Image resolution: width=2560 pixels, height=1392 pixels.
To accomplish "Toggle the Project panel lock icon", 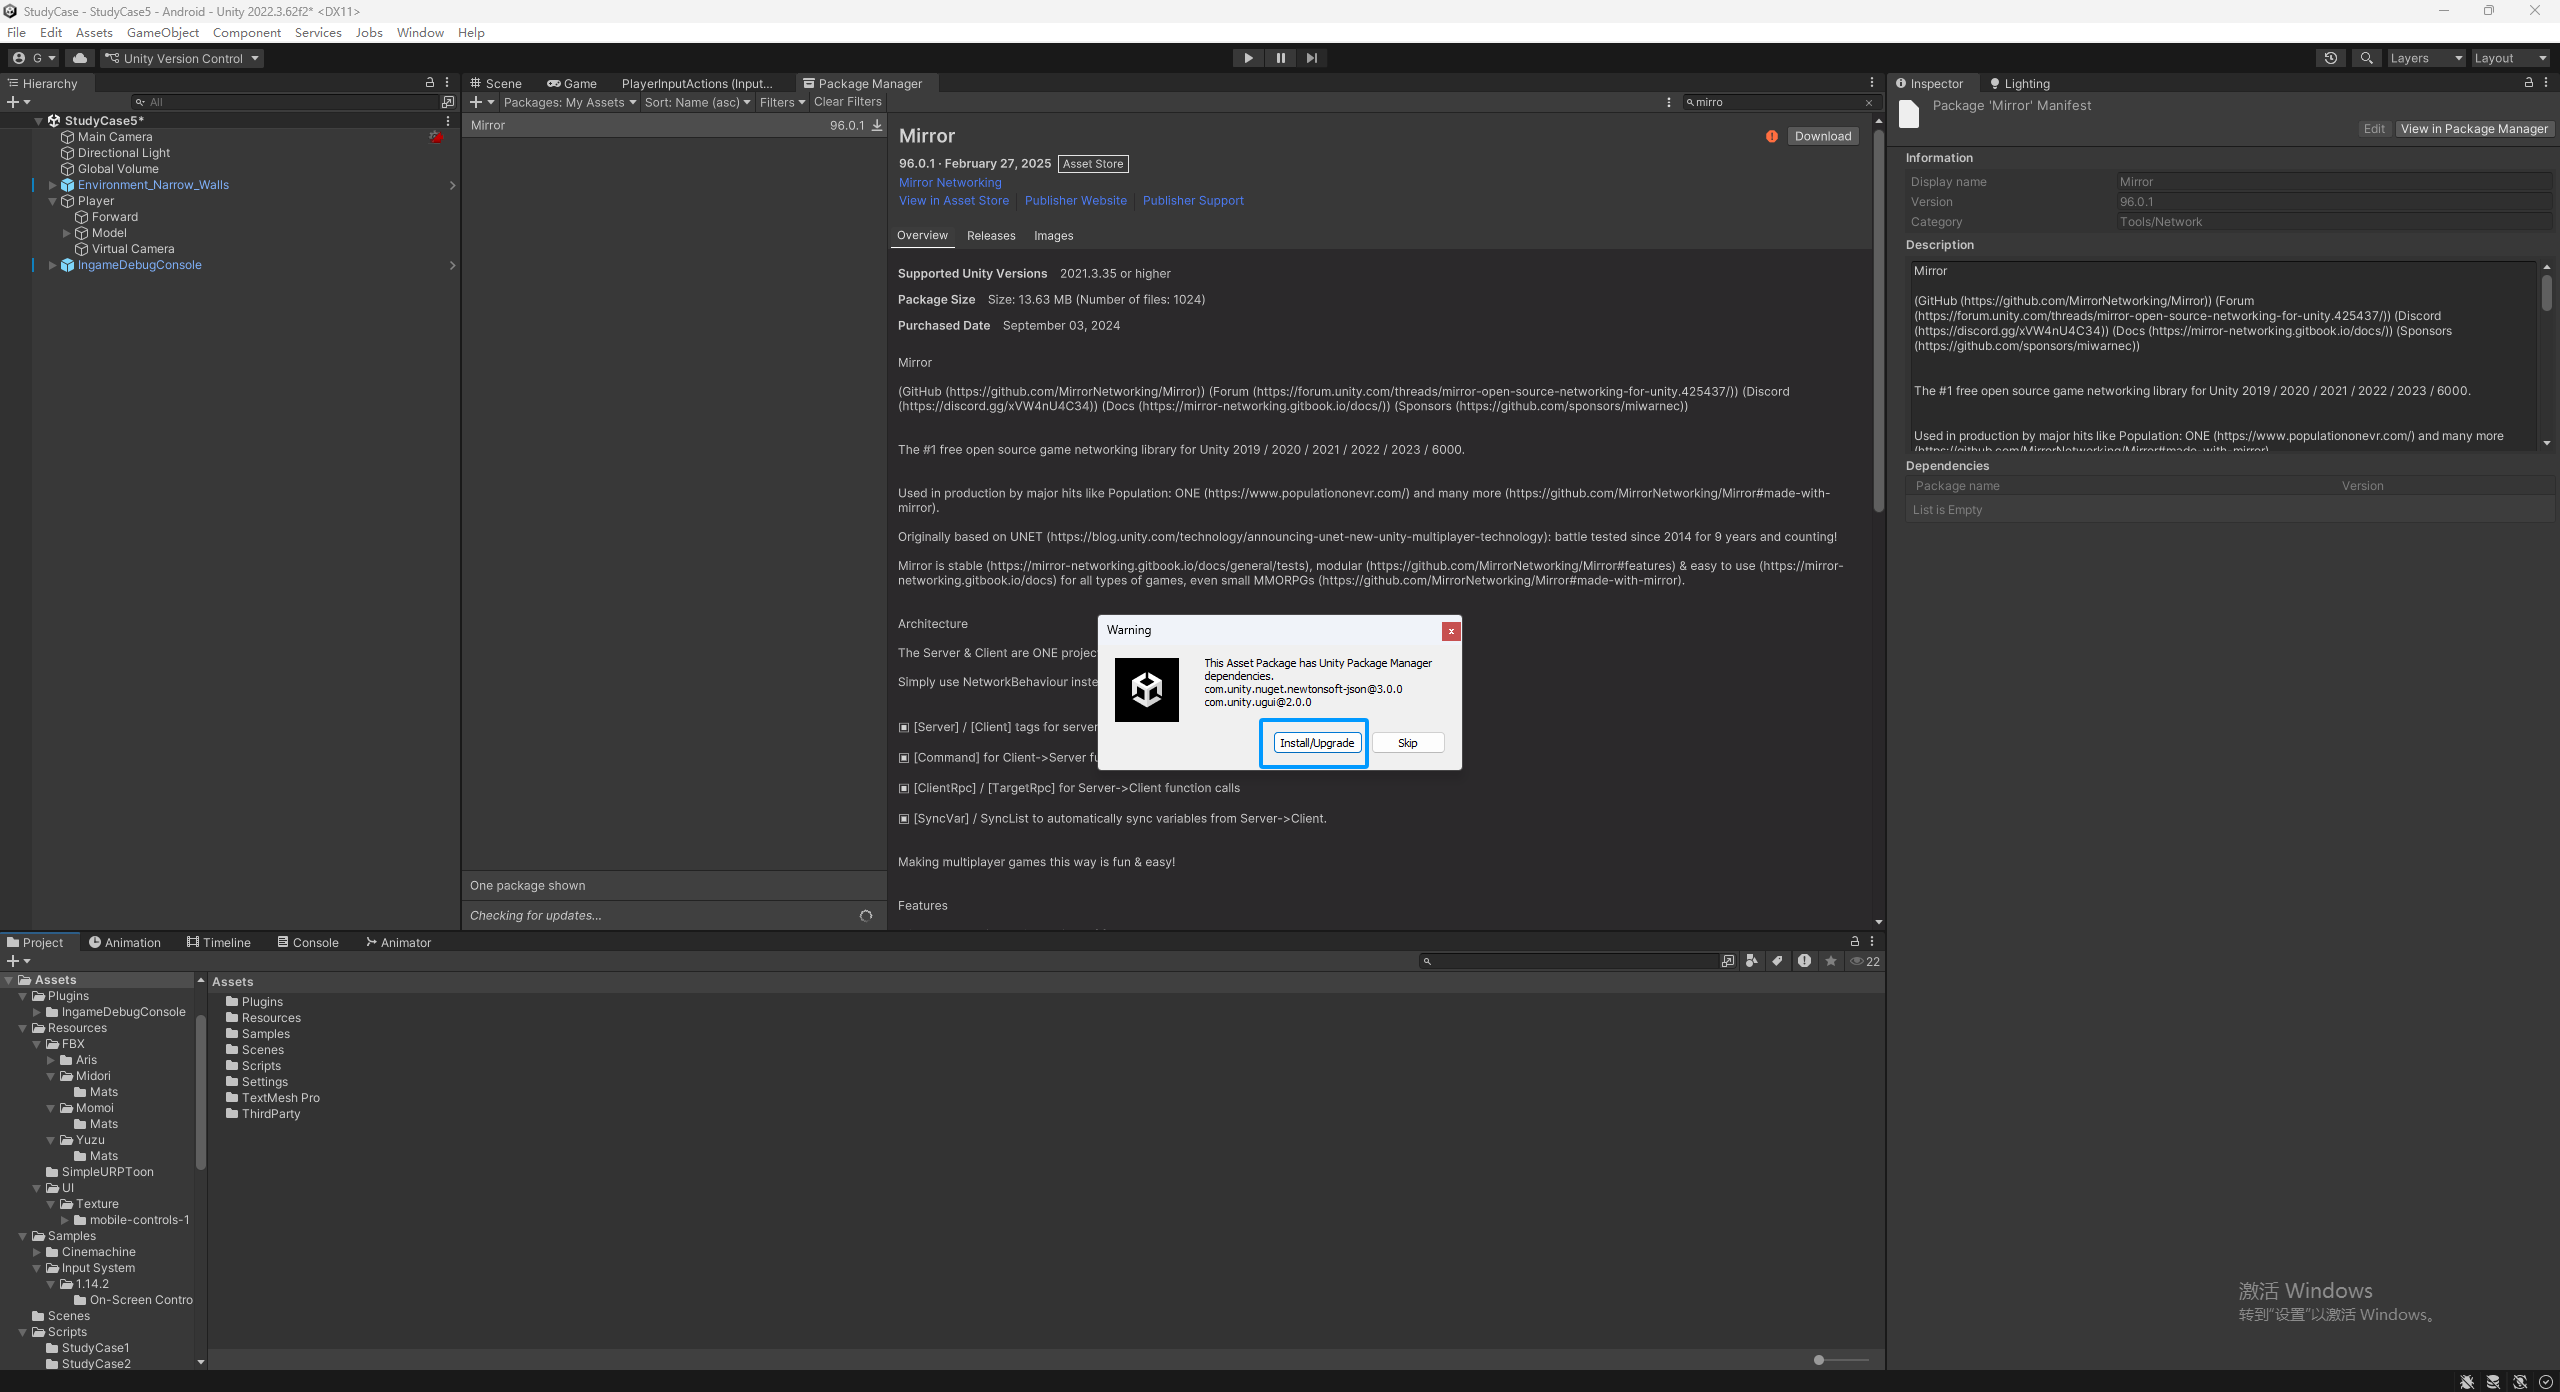I will [1855, 942].
